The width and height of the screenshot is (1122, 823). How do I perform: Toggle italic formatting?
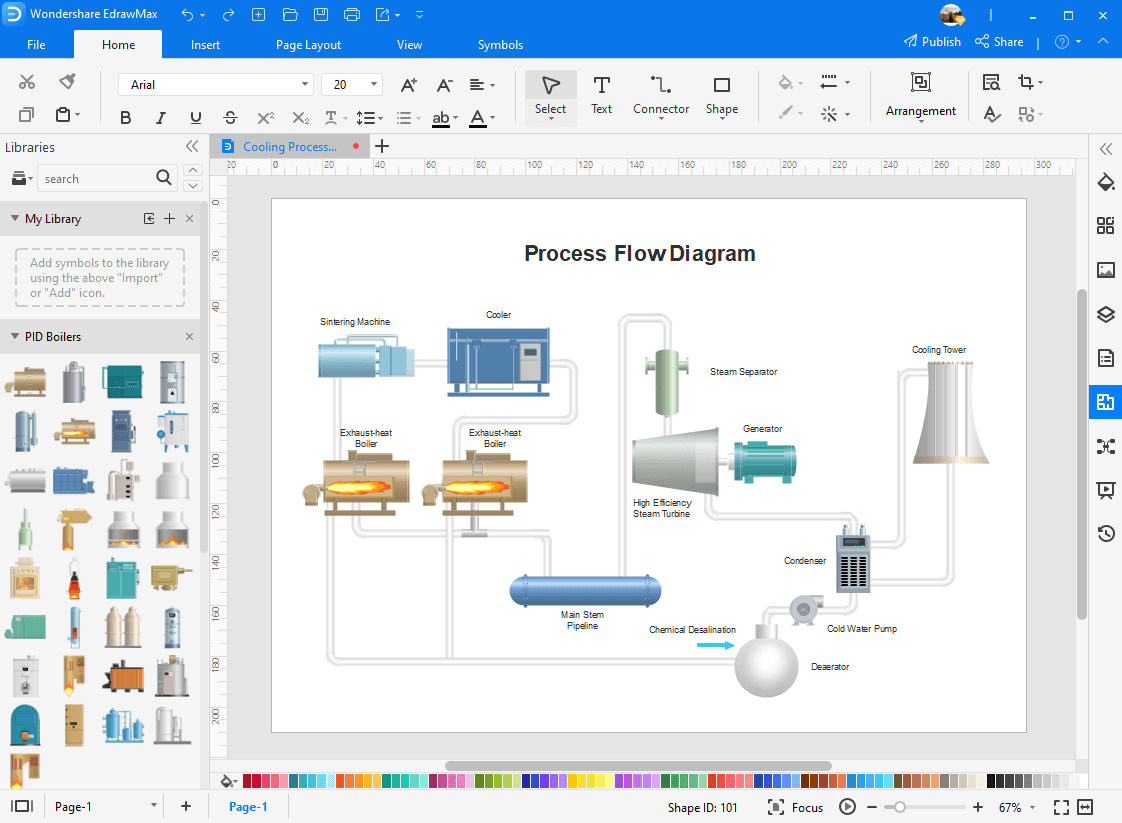coord(160,117)
